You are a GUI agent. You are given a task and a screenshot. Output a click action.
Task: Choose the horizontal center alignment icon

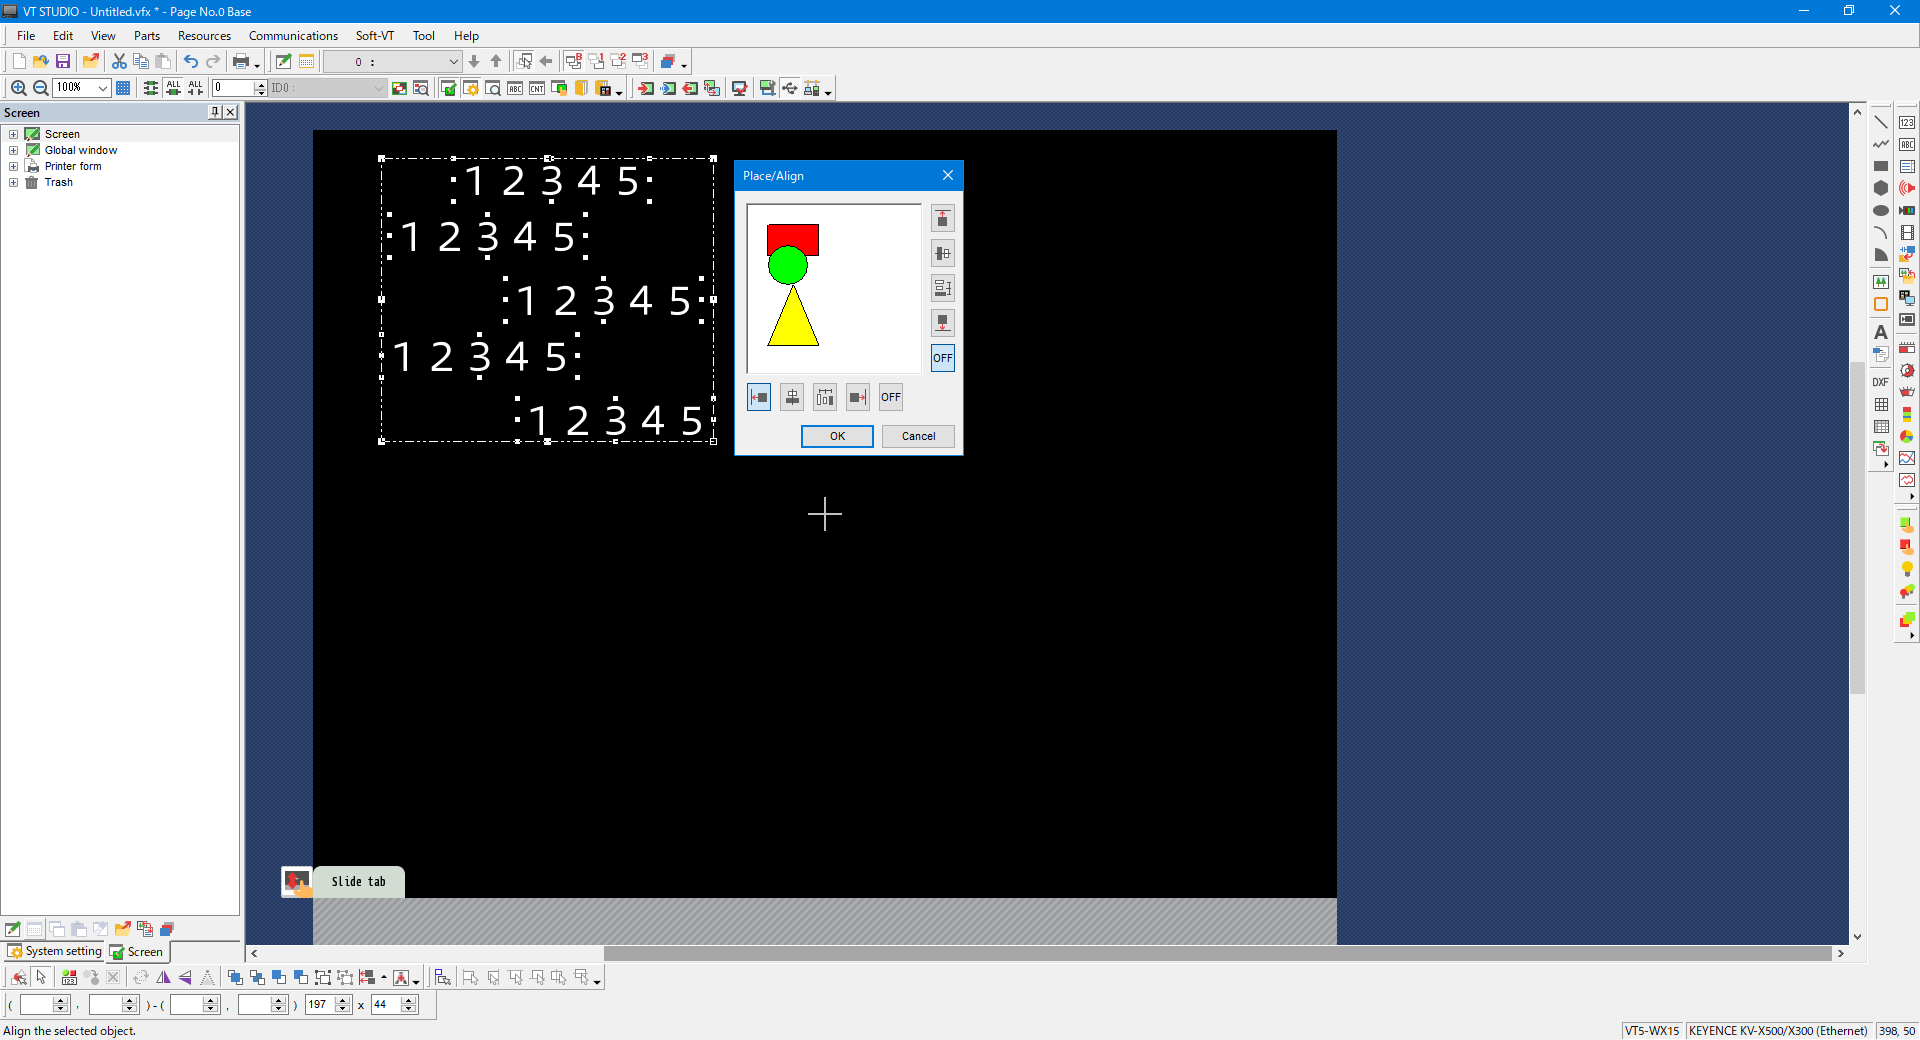(792, 398)
